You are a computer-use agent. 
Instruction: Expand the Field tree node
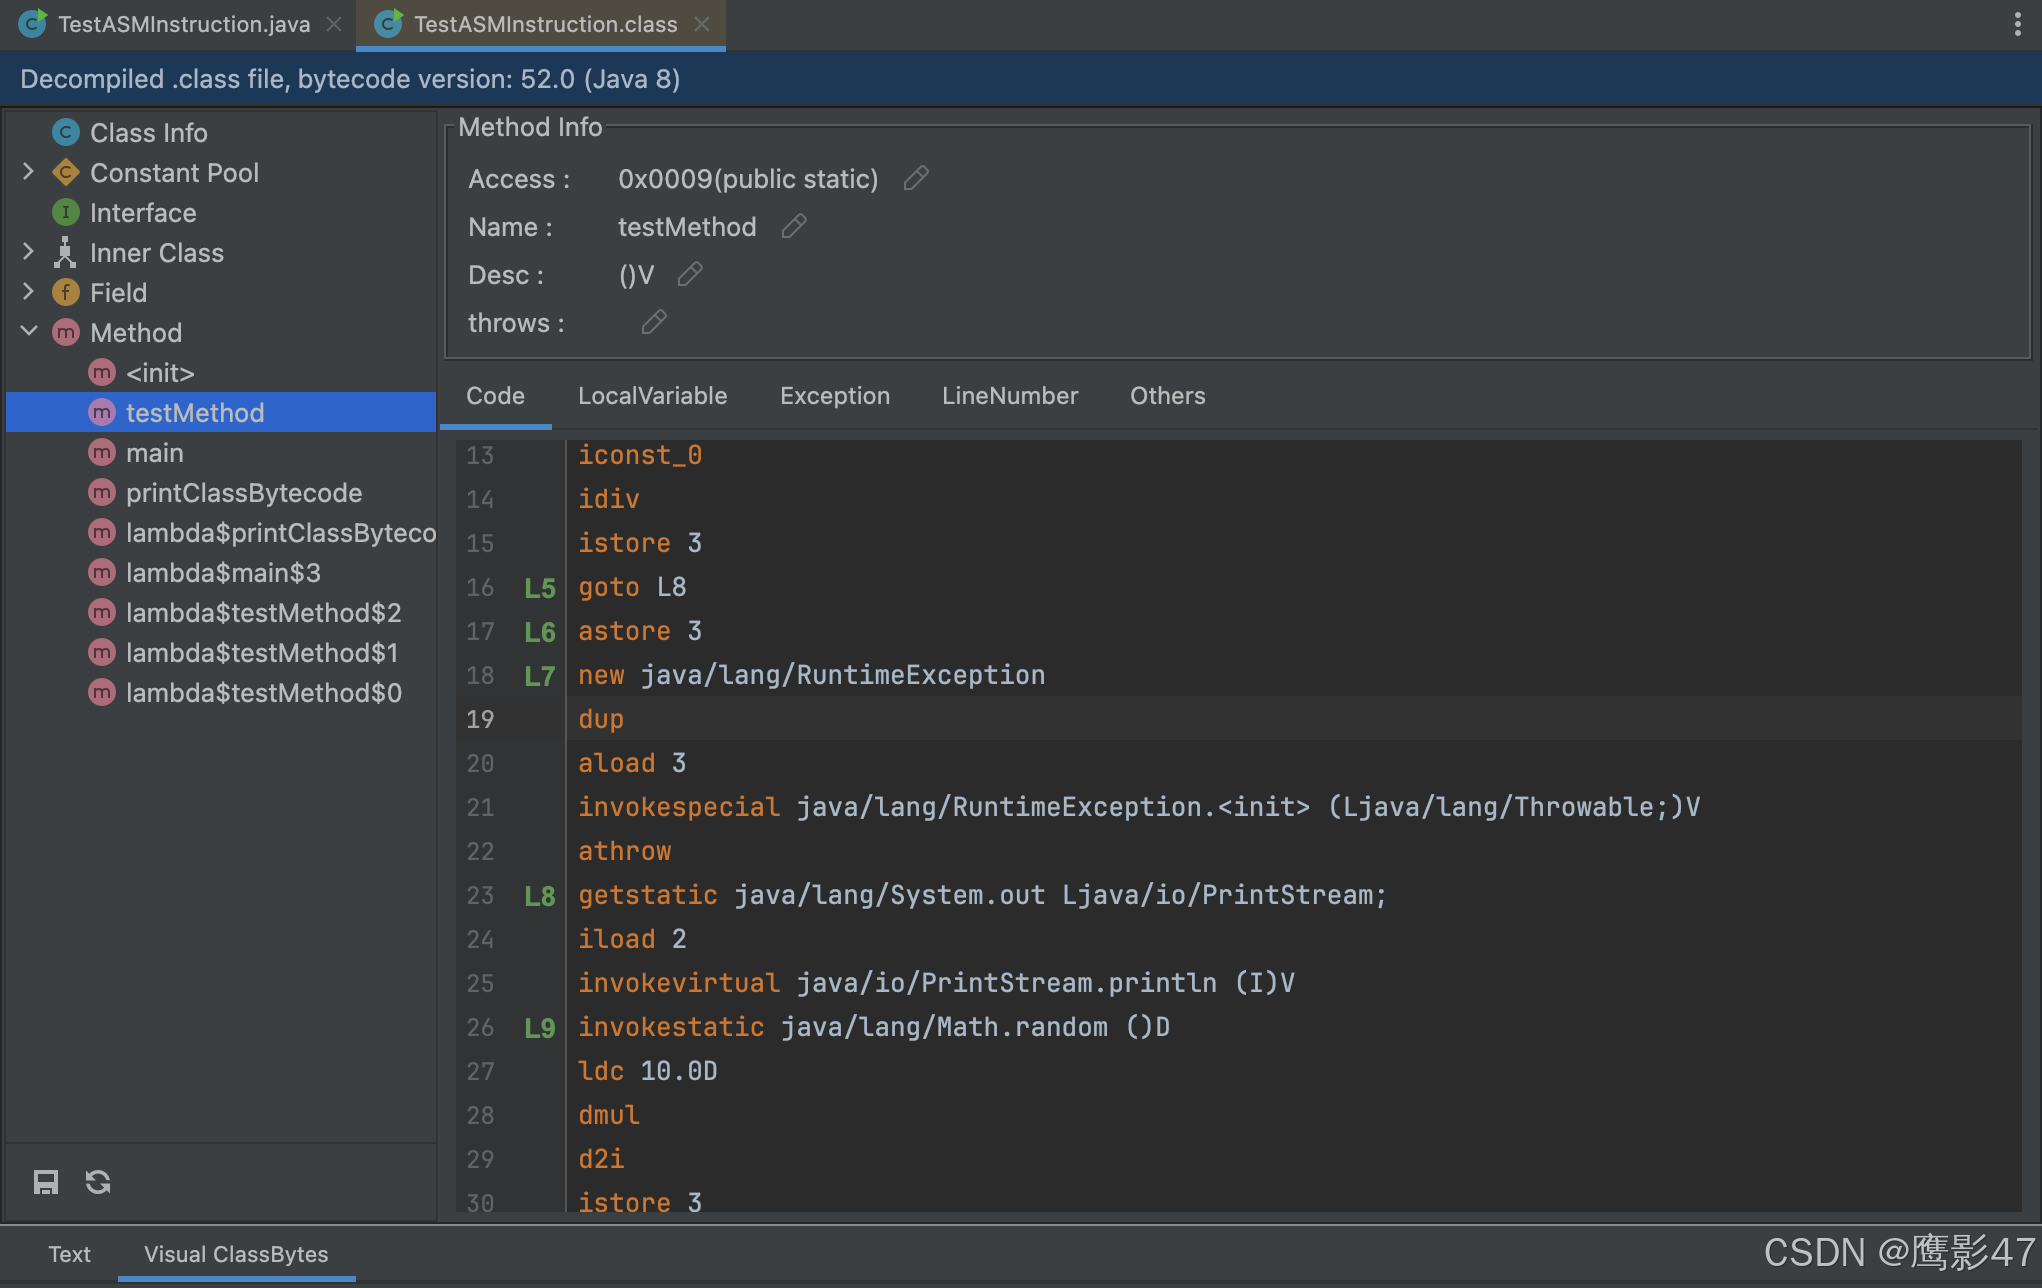tap(28, 292)
